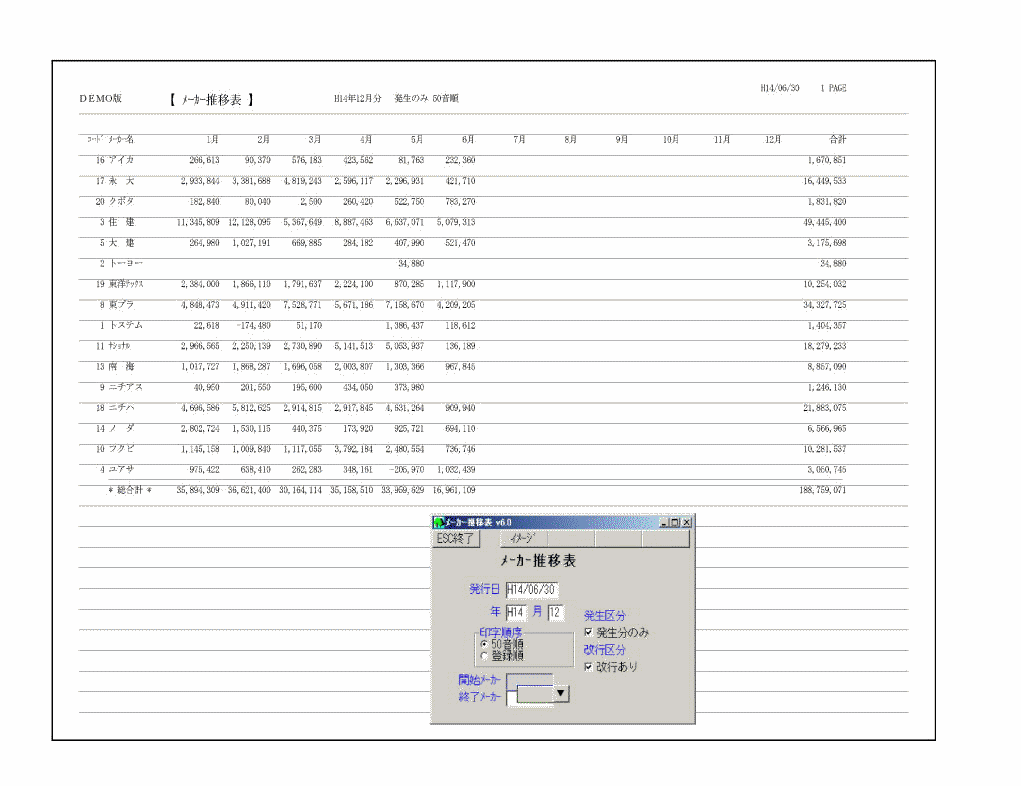Click アイカ 1月 value 266,613
1021x786 pixels.
click(x=204, y=160)
